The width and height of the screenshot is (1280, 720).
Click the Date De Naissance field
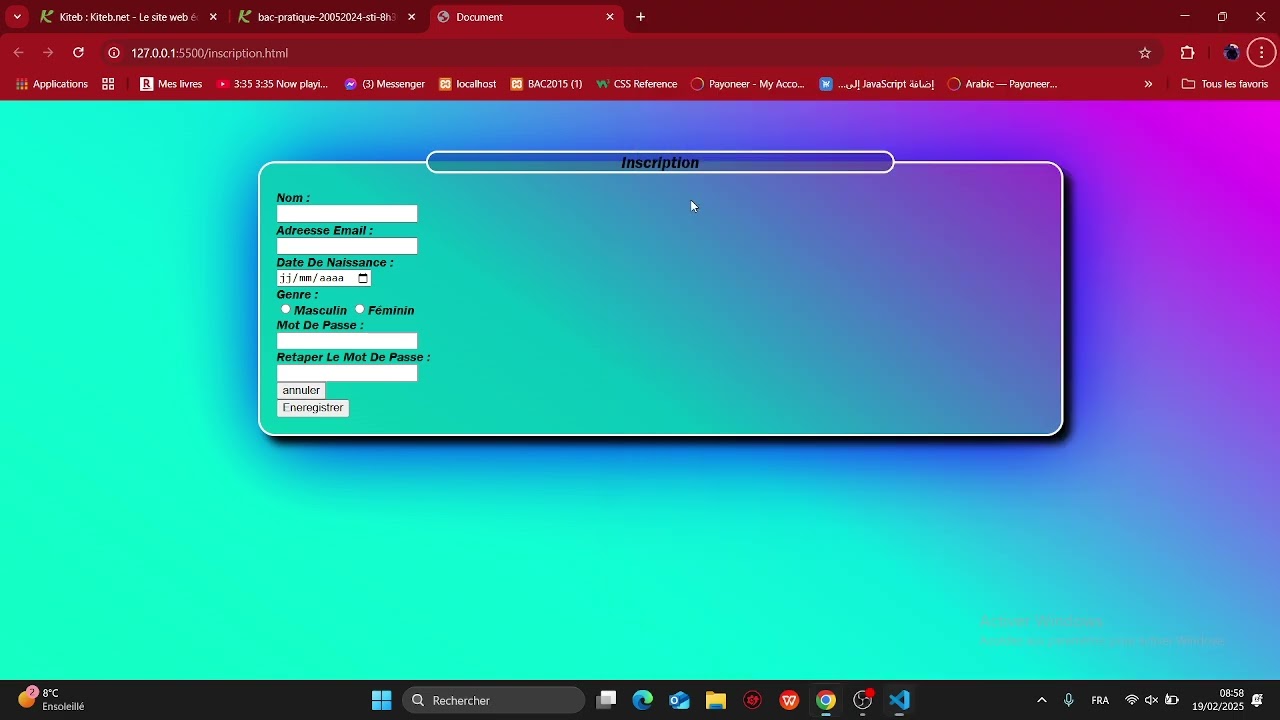[x=324, y=278]
